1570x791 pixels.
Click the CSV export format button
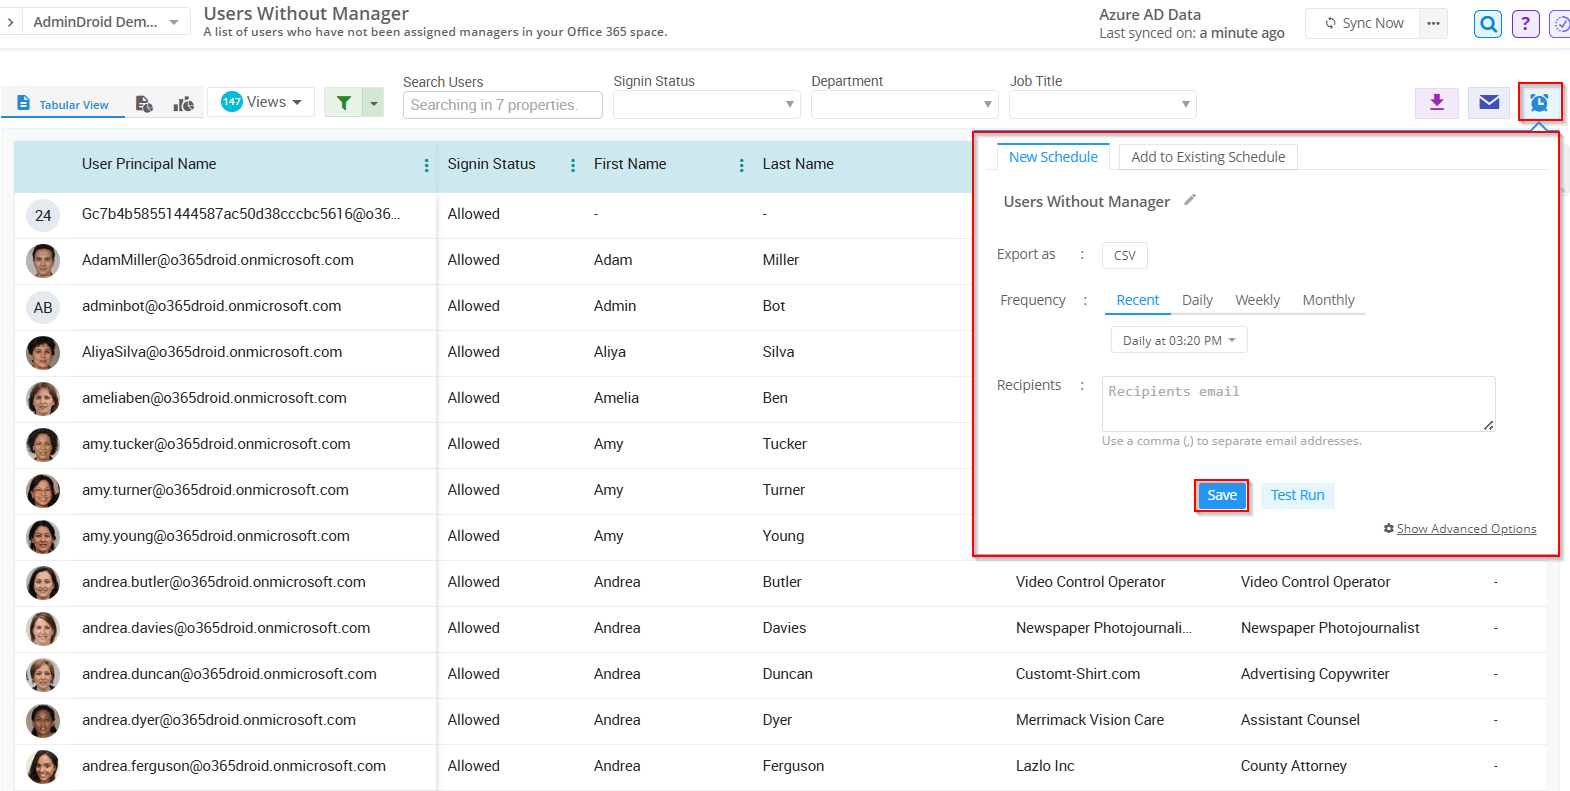[x=1125, y=255]
